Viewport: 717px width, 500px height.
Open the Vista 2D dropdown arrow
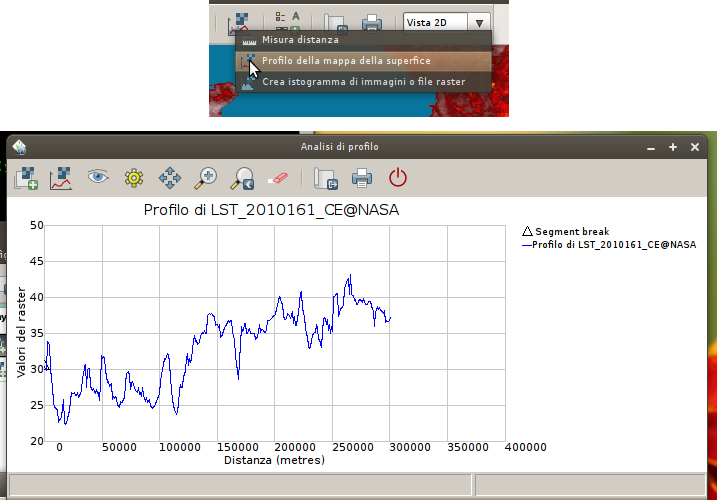tap(479, 23)
